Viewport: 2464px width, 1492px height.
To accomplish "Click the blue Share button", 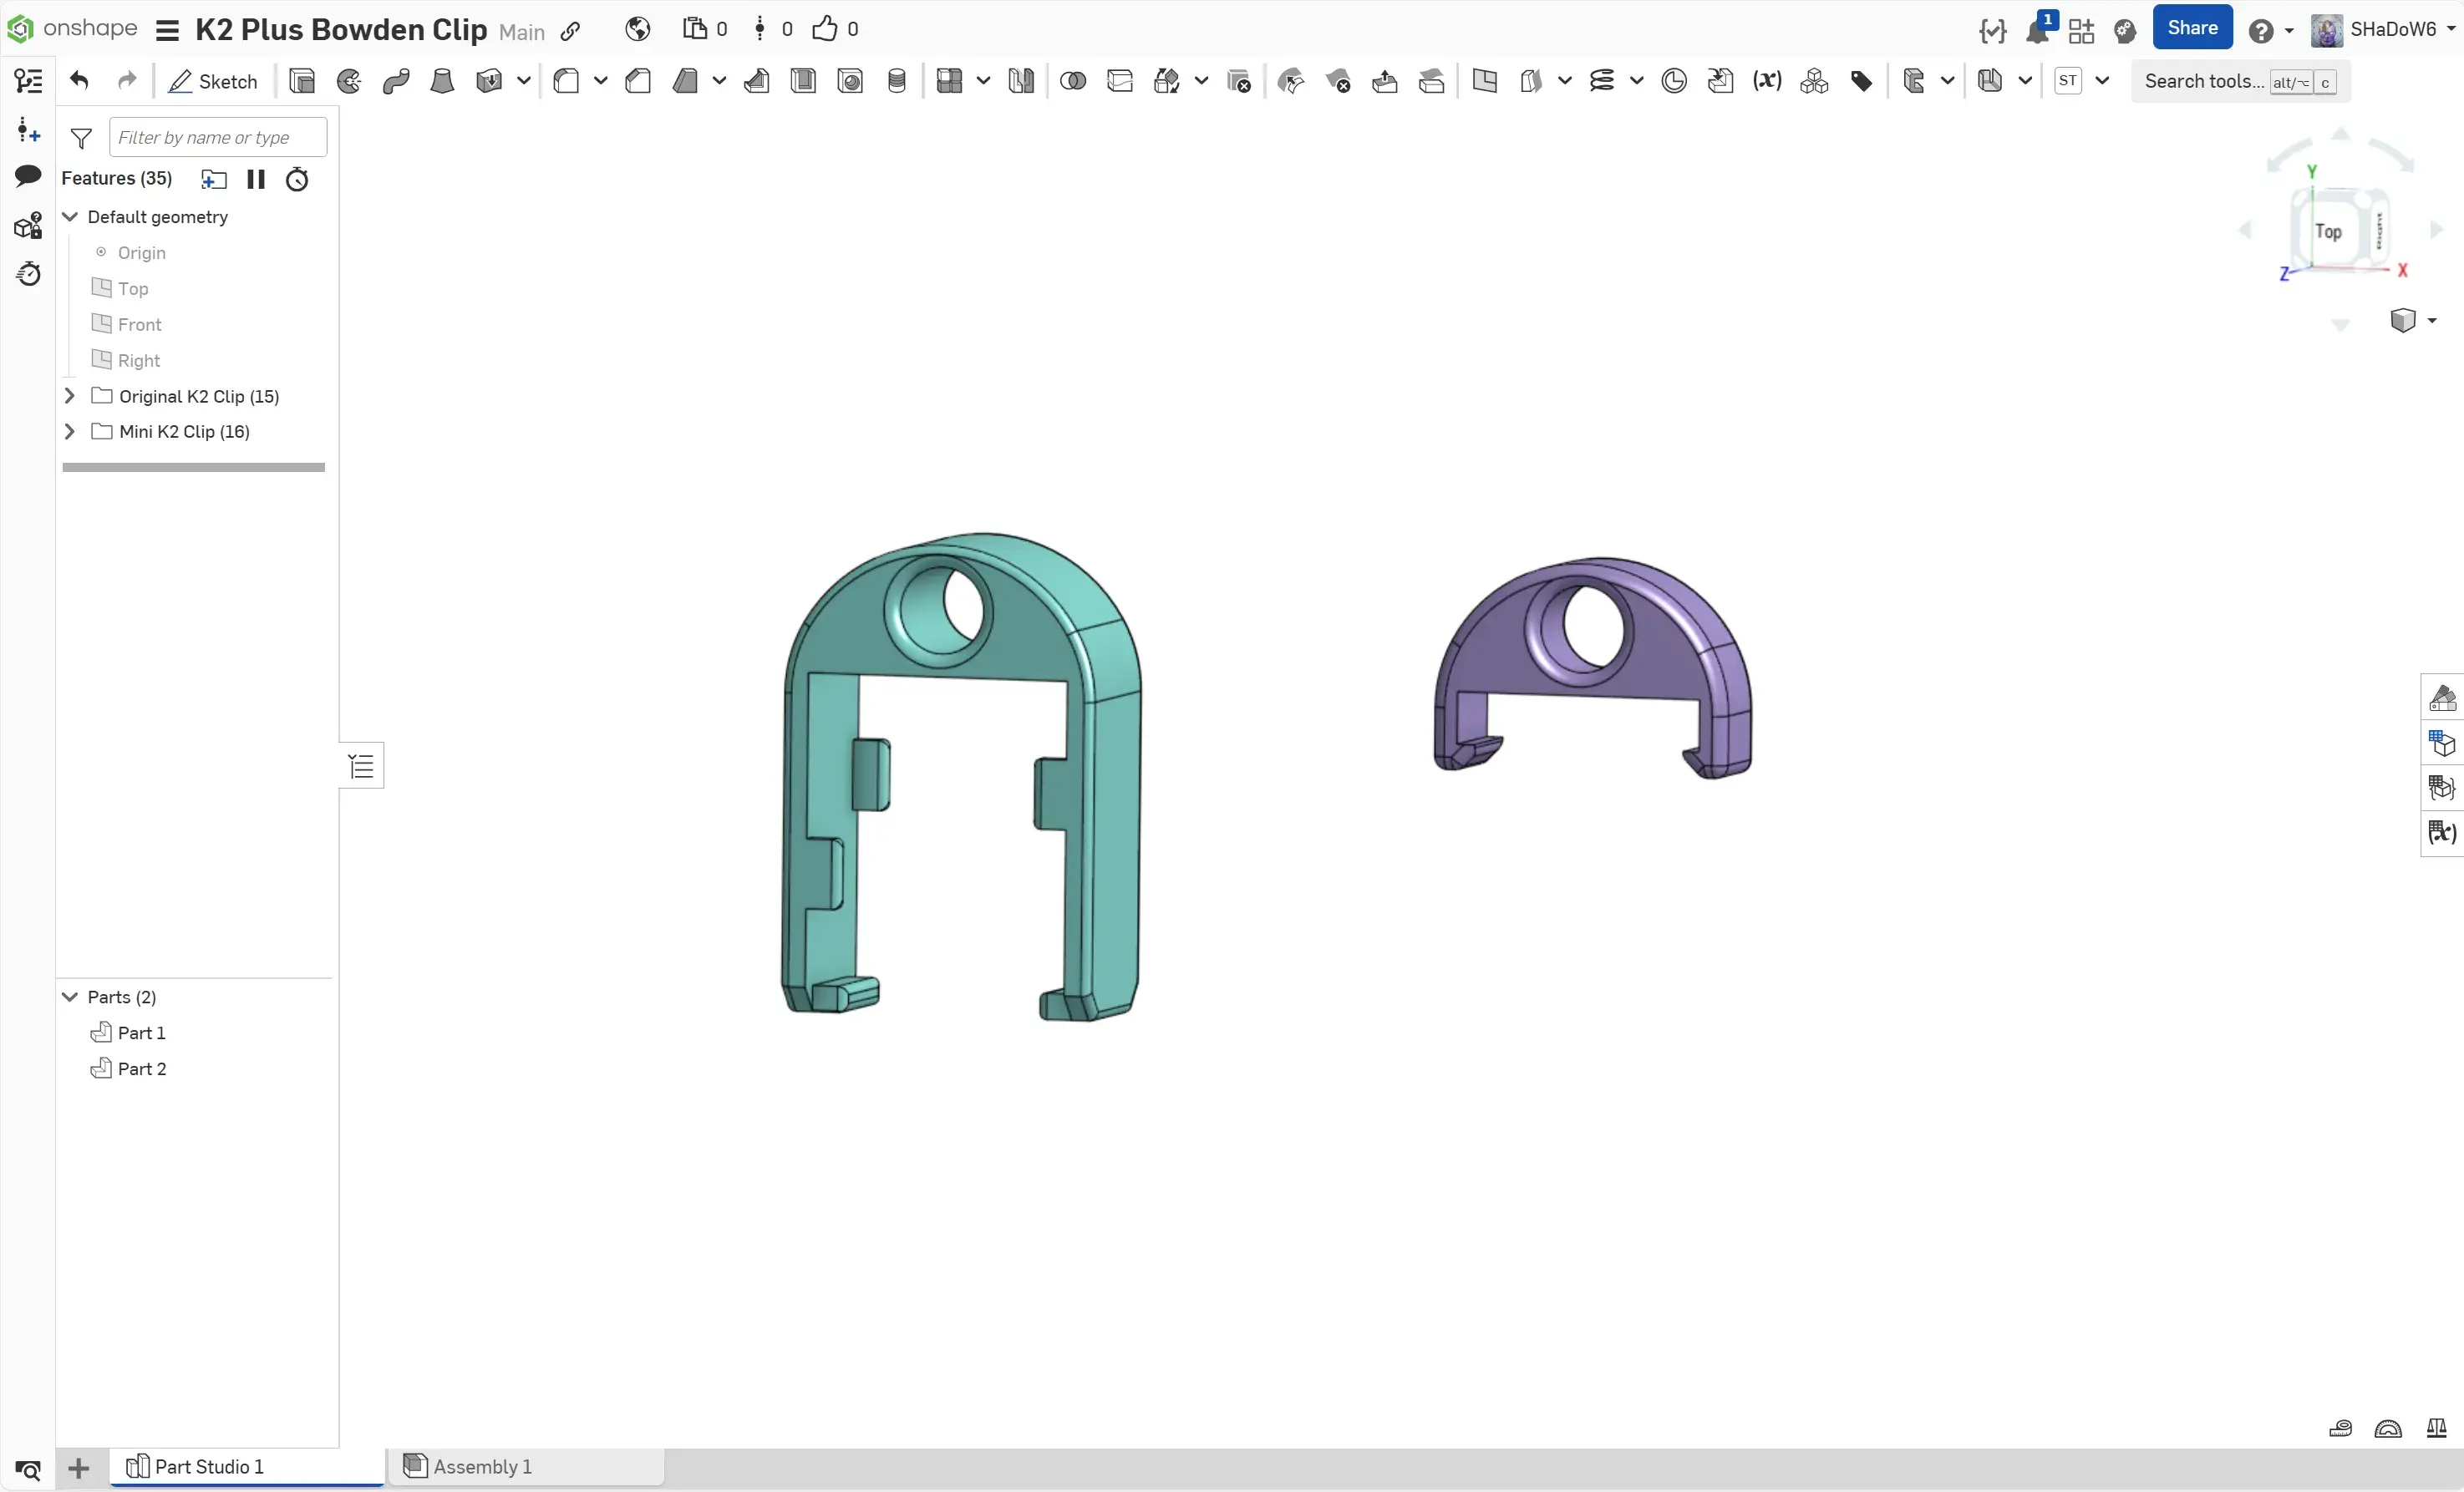I will [2192, 28].
